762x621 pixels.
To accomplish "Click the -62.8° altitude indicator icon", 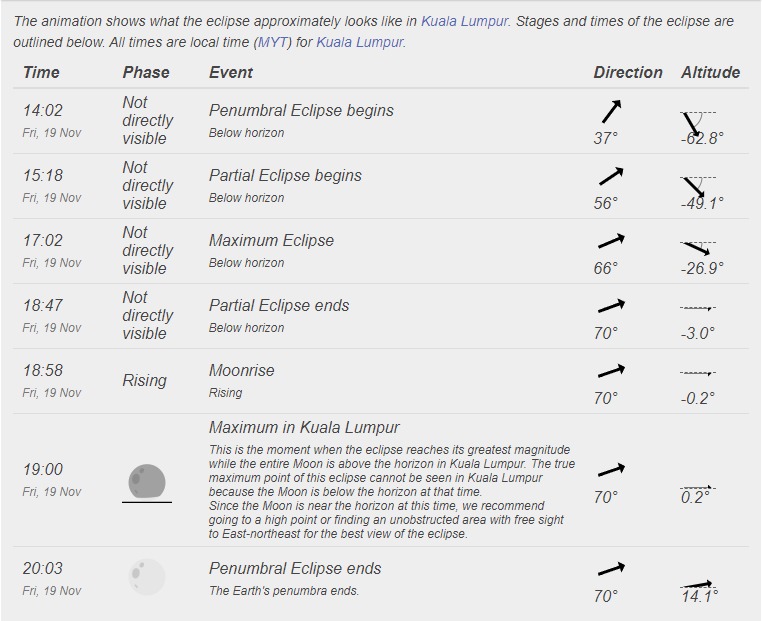I will point(695,121).
